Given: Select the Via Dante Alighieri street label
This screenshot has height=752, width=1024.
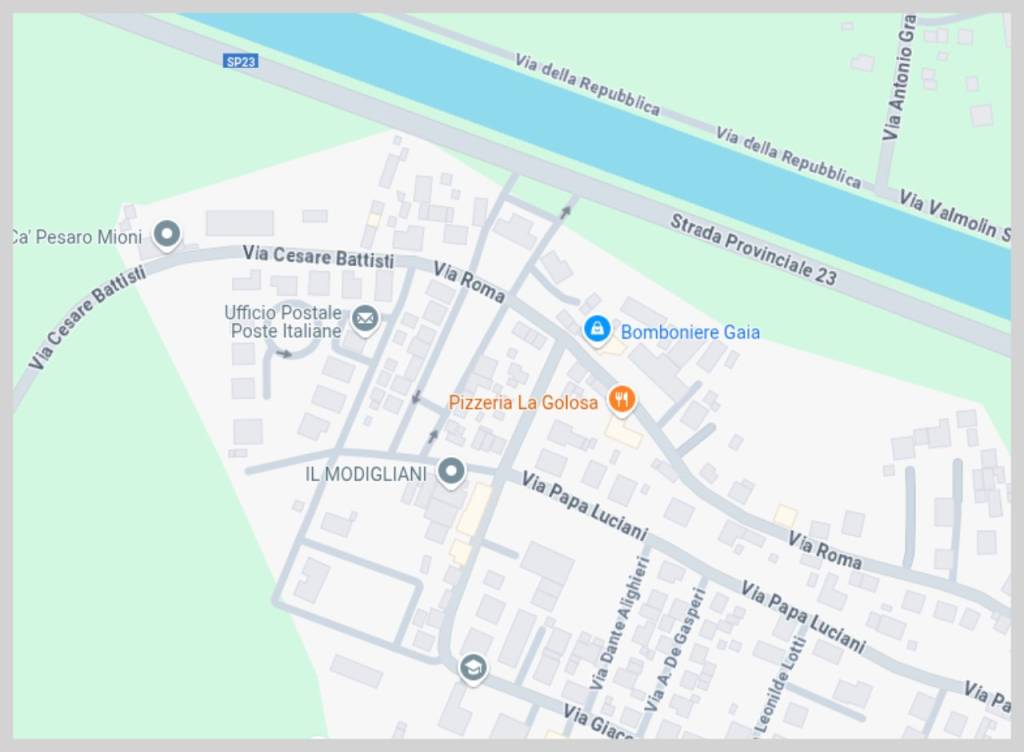Looking at the screenshot, I should coord(619,623).
